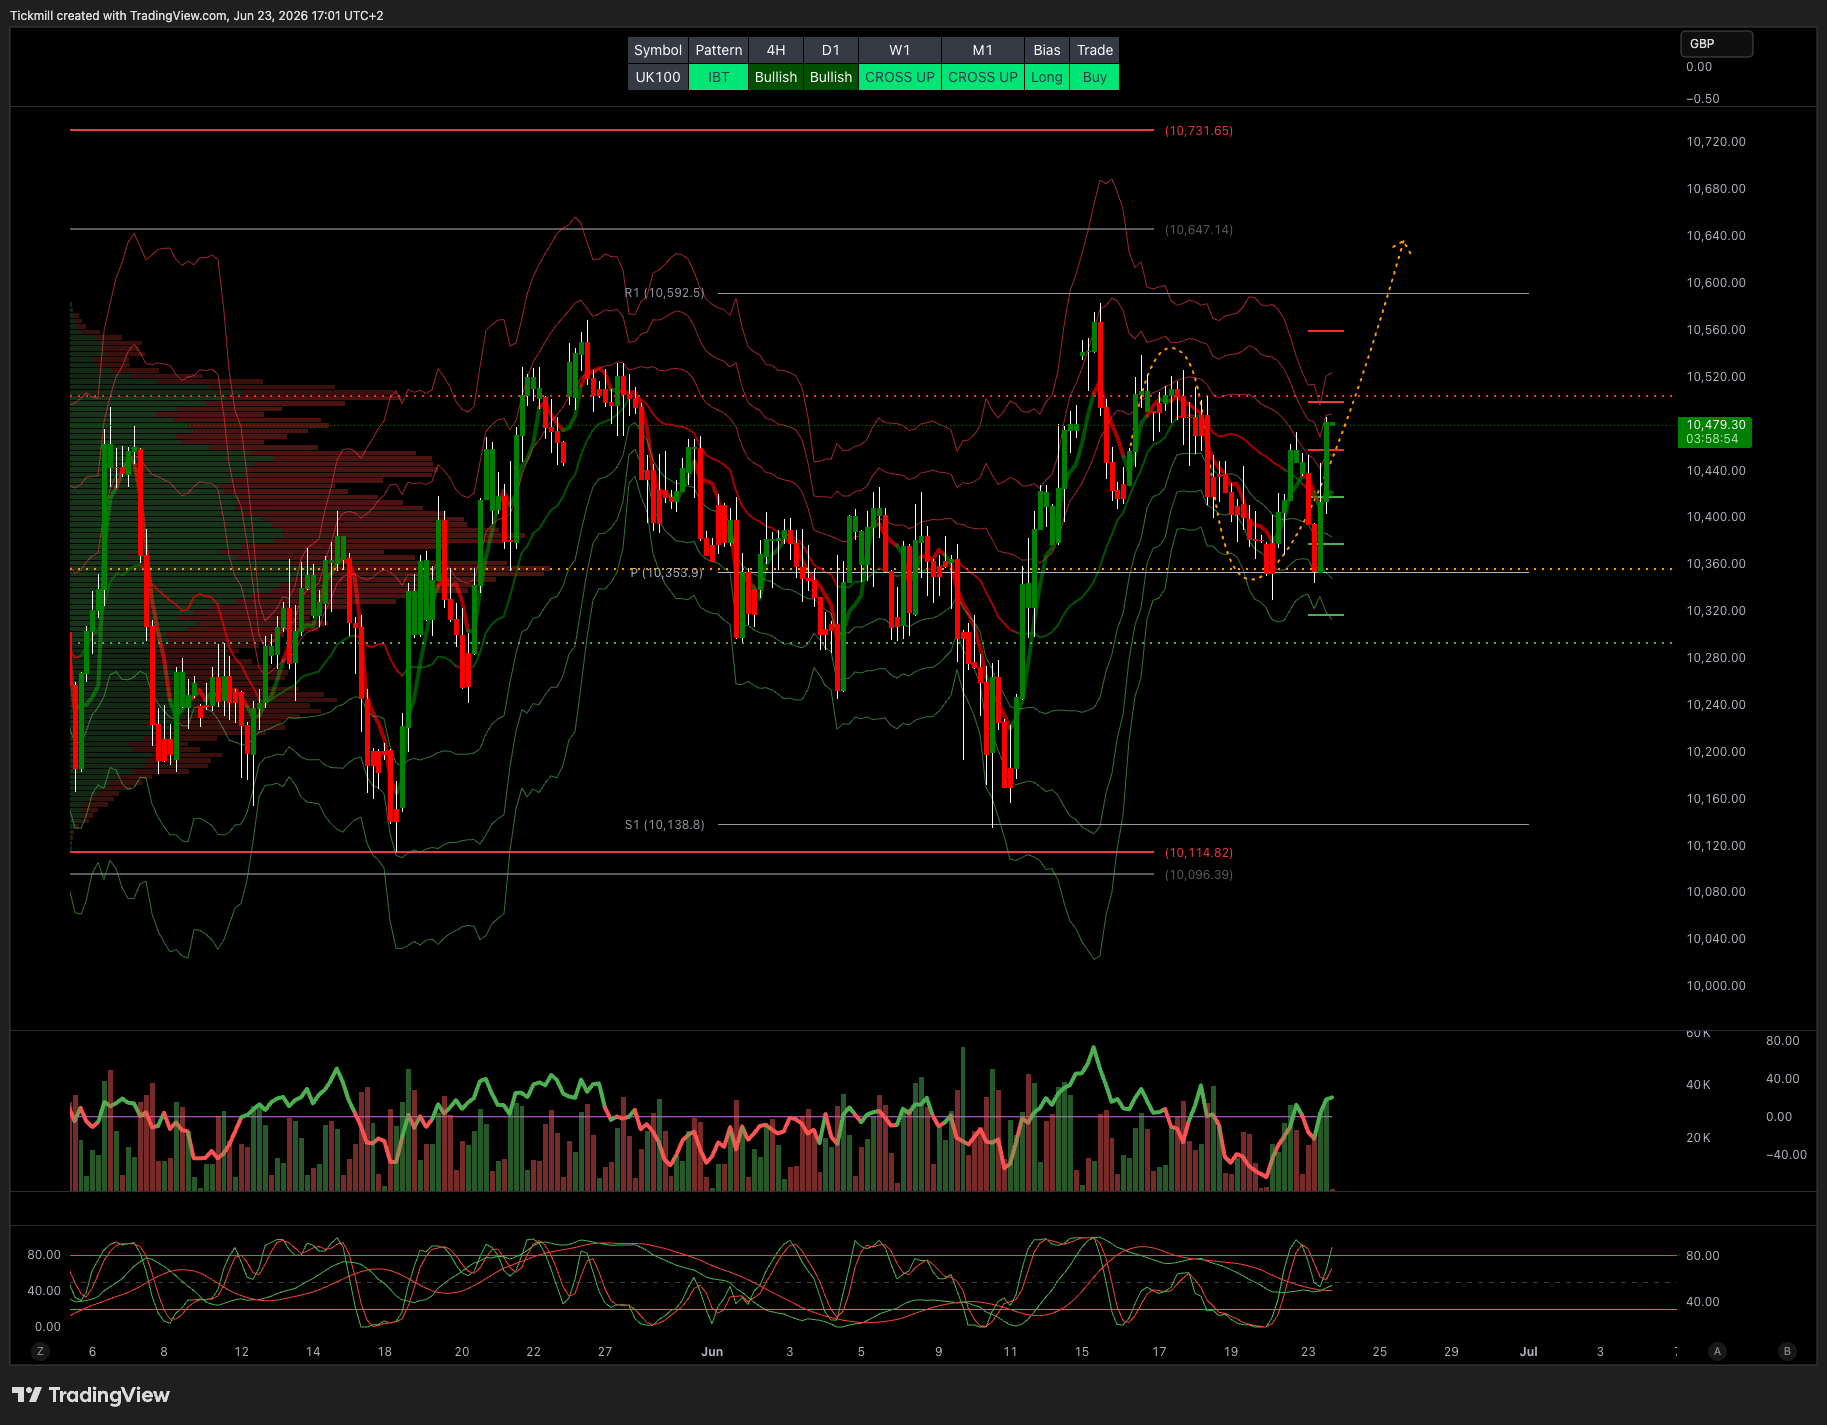1827x1425 pixels.
Task: Click the Jun label on the time axis
Action: click(712, 1351)
